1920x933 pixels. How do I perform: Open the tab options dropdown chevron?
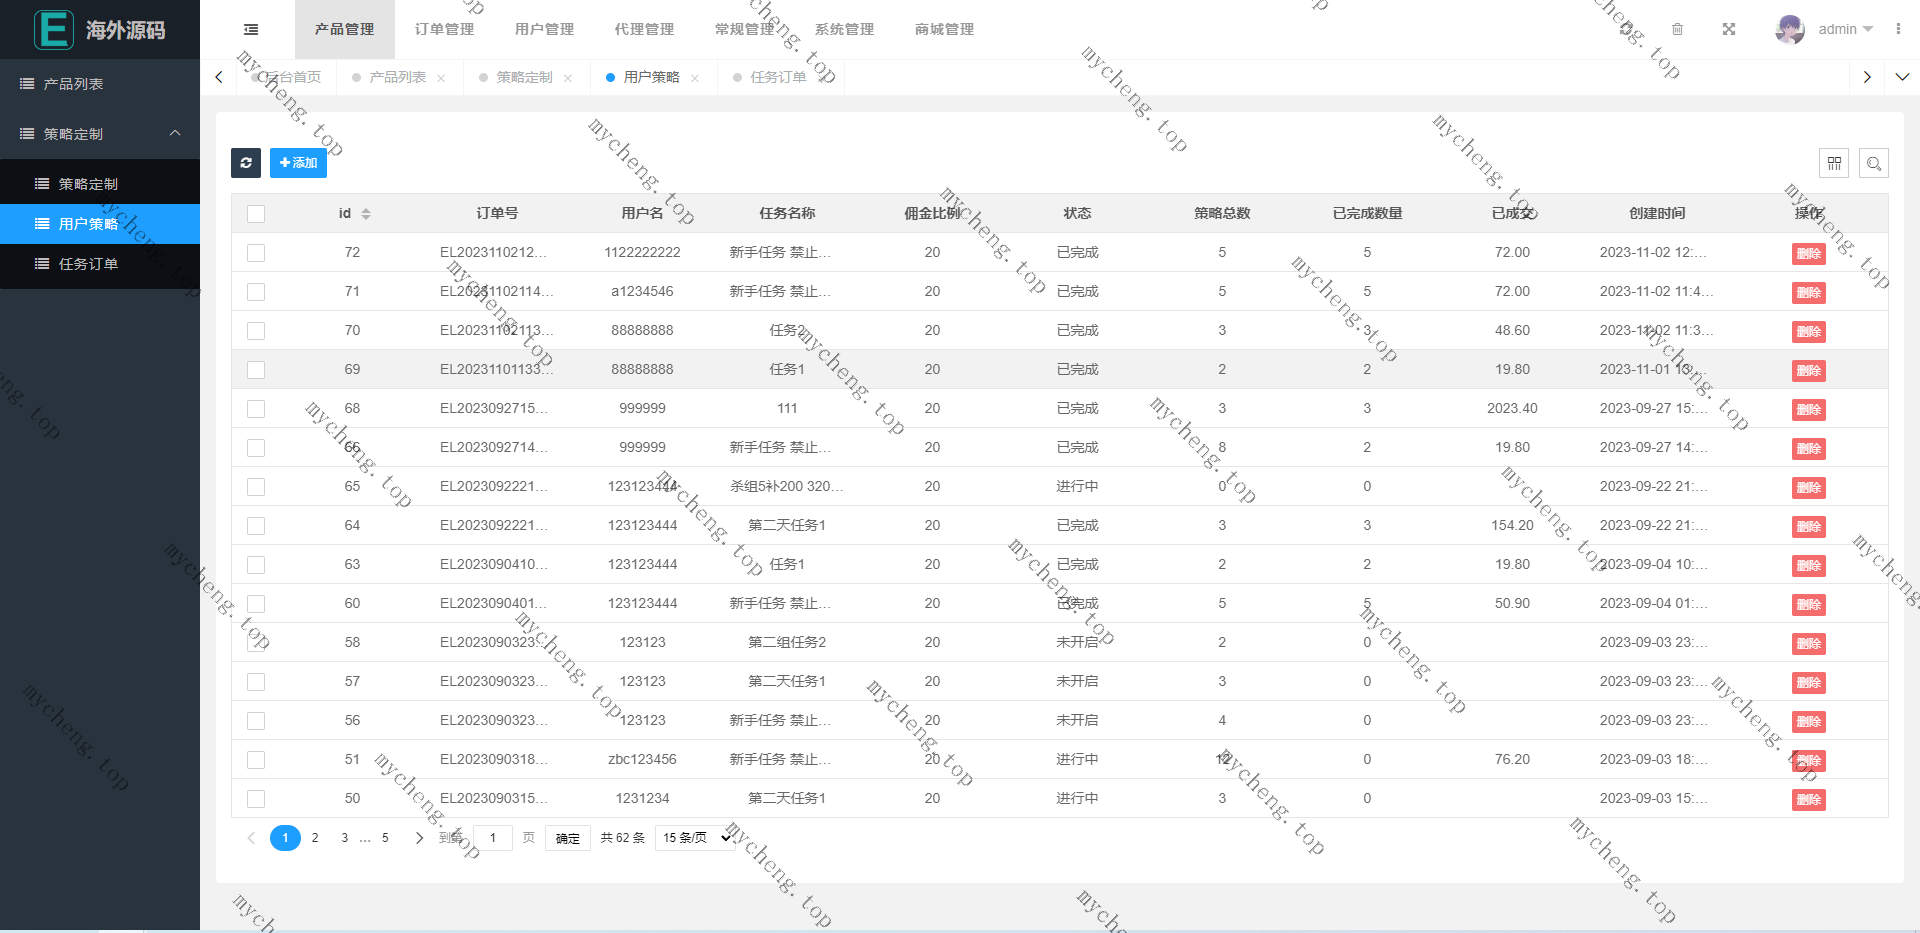pos(1902,77)
